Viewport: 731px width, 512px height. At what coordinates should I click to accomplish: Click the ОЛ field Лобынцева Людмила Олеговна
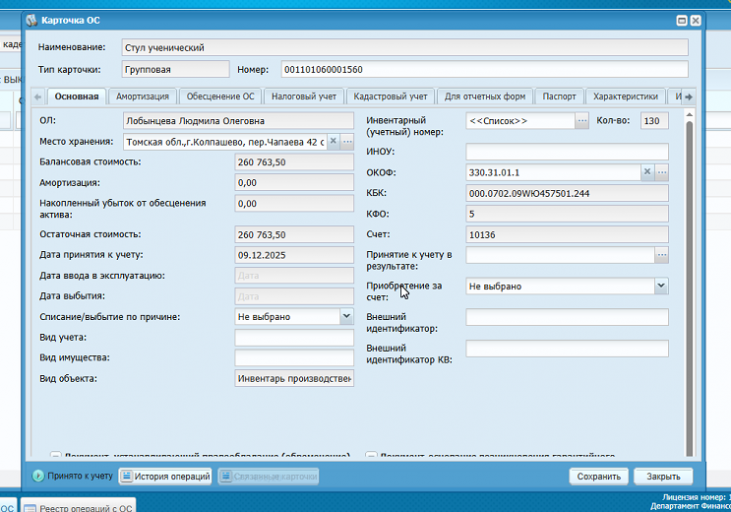pos(238,121)
